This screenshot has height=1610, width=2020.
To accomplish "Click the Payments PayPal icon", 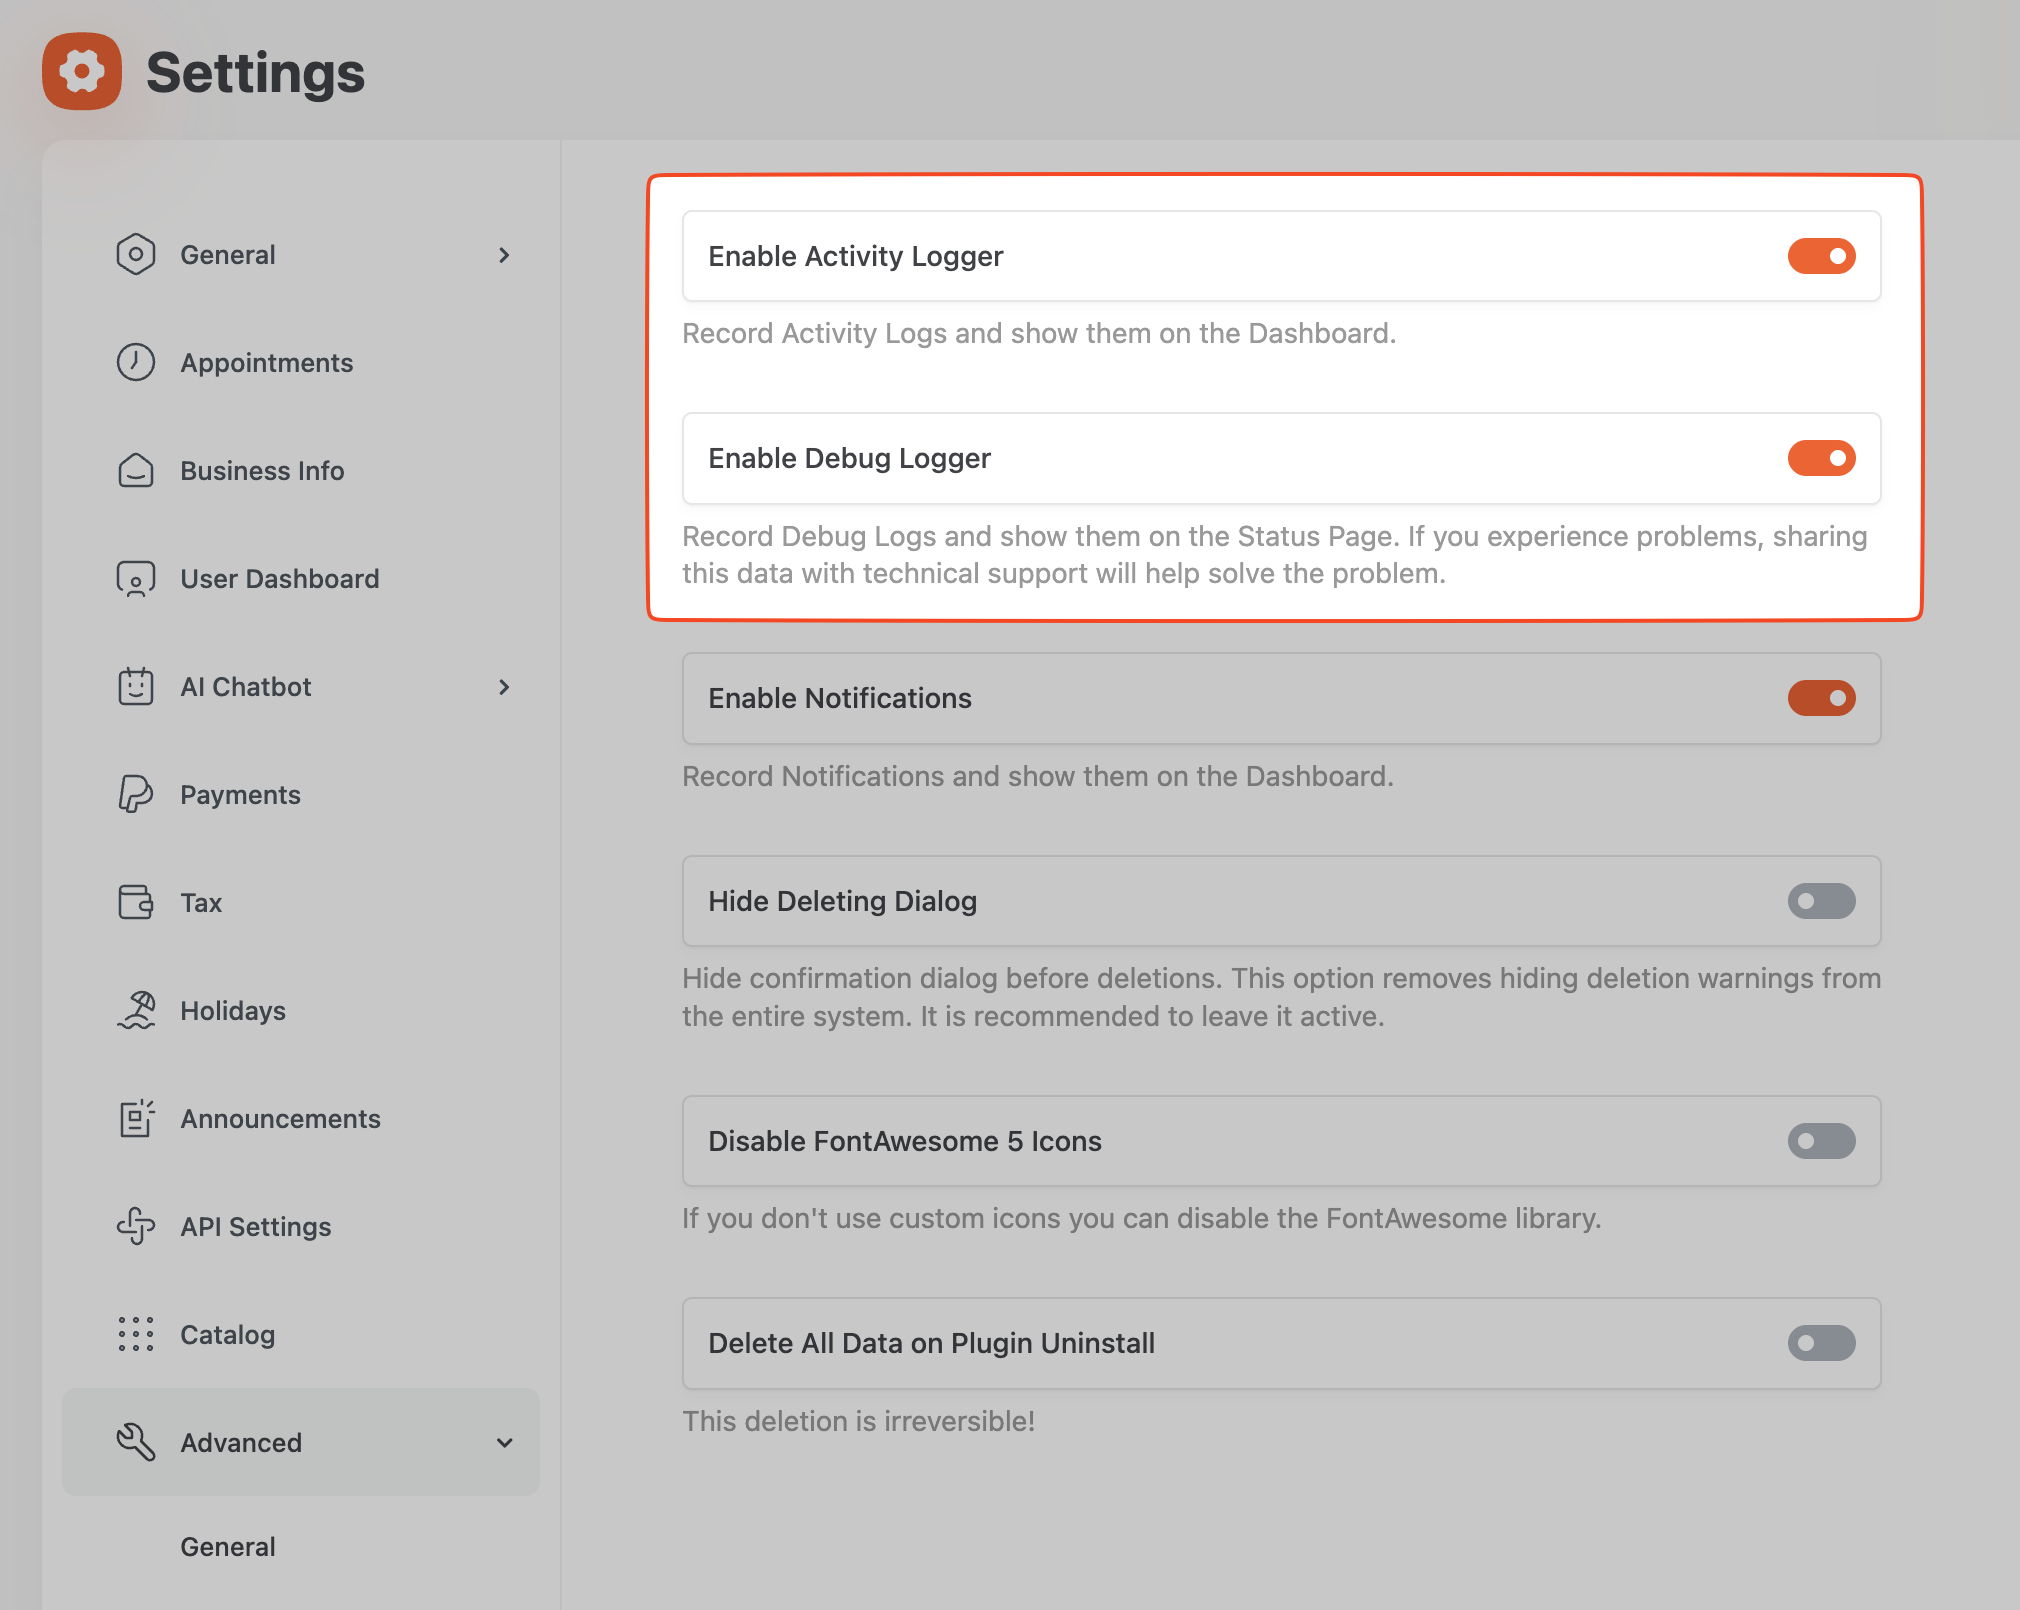I will click(136, 794).
